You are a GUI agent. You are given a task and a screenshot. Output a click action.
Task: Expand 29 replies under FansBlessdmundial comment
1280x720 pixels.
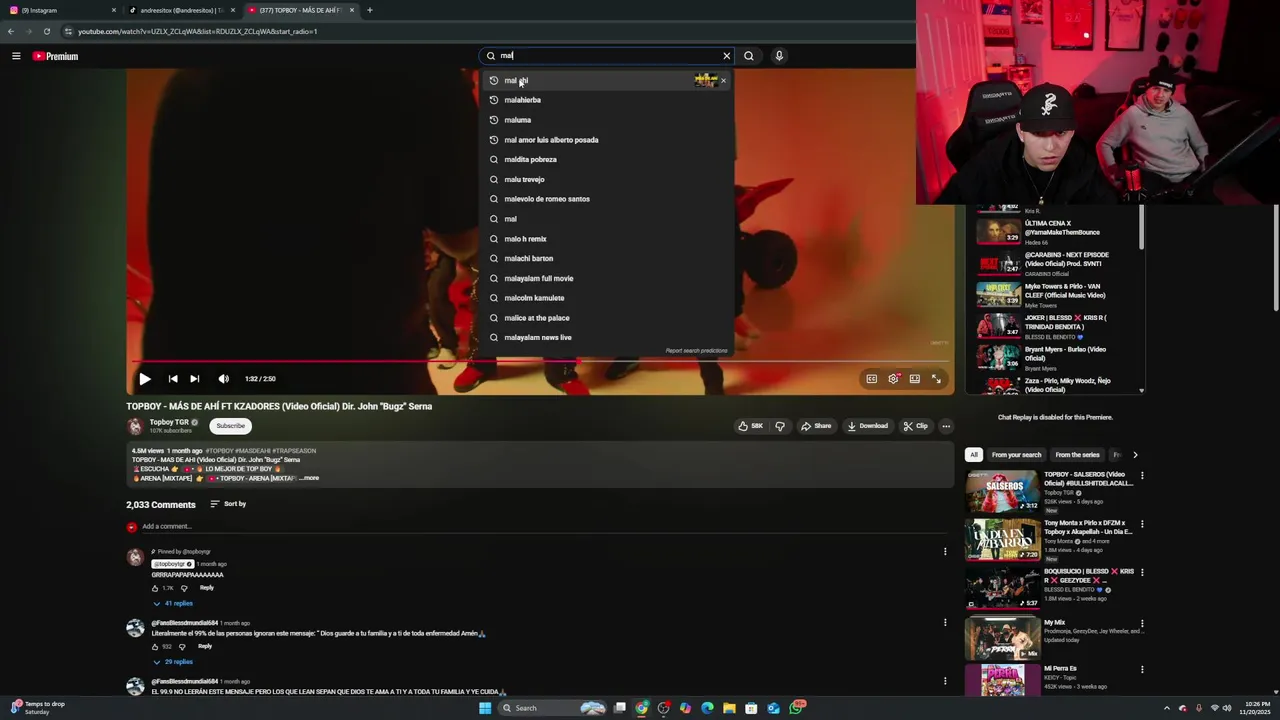[x=173, y=662]
